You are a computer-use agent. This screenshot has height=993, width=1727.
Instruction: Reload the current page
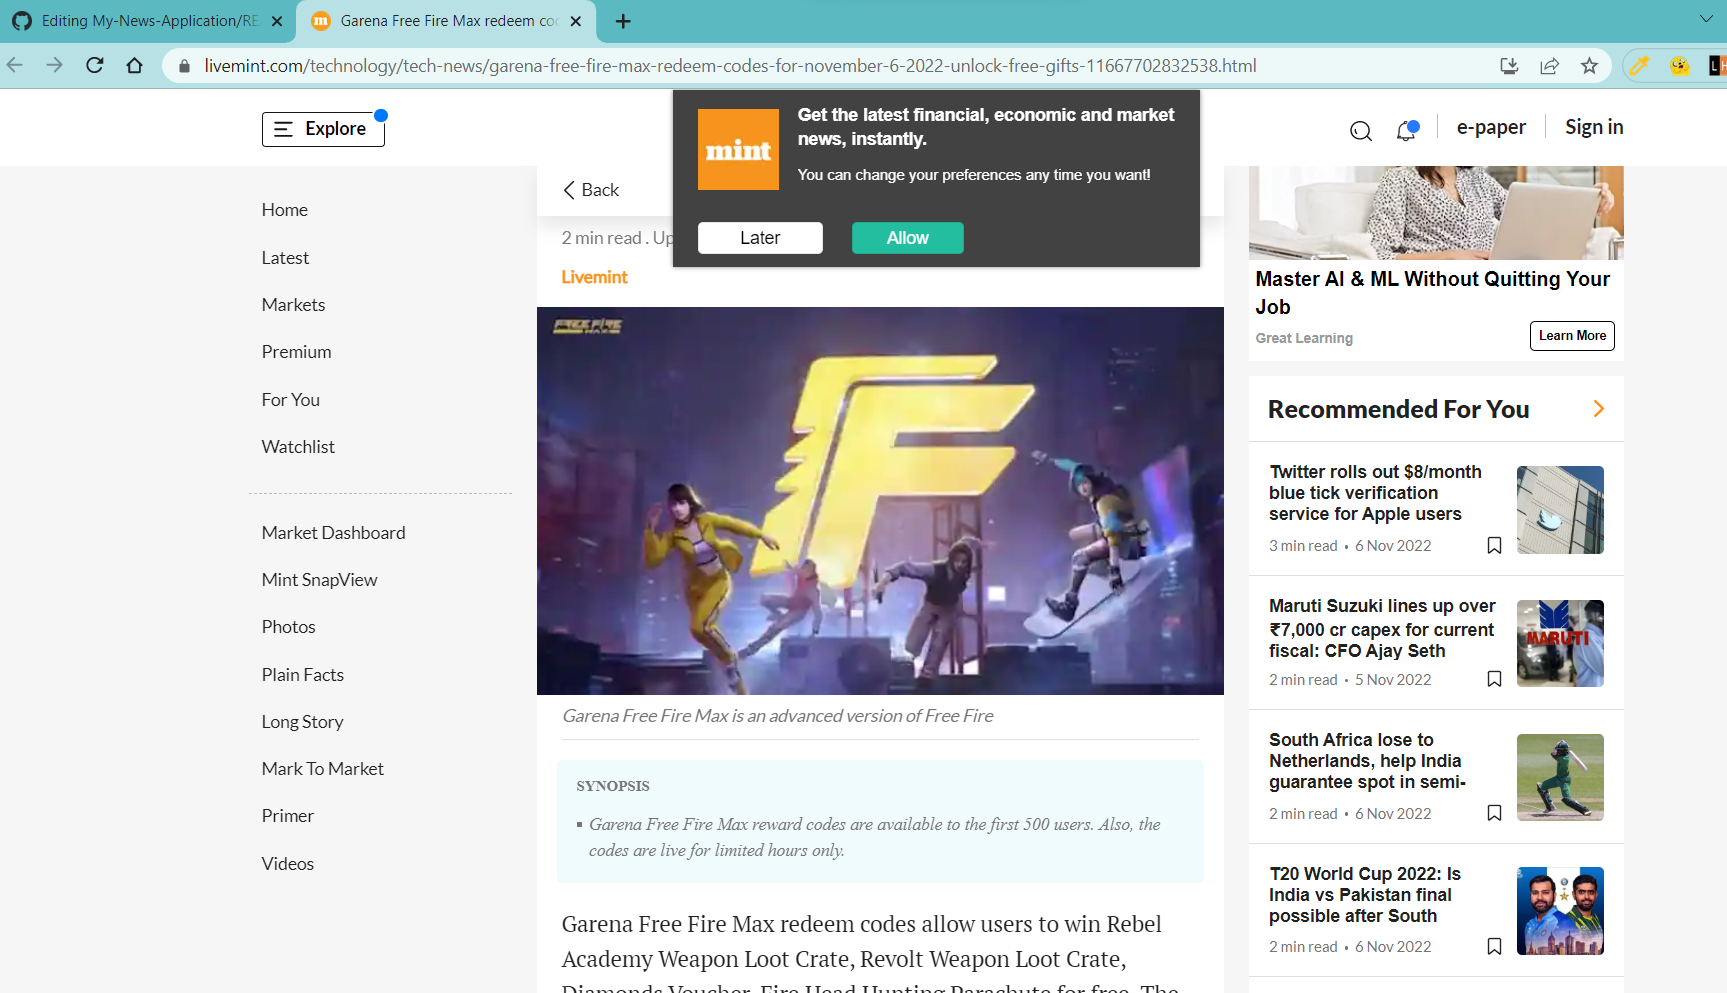tap(95, 65)
